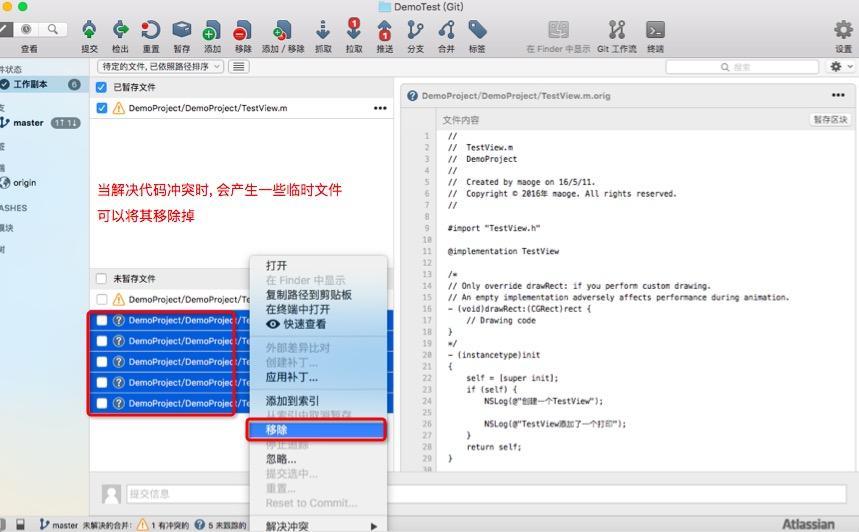859x532 pixels.
Task: Choose 应用补丁... in context menu
Action: [318, 377]
